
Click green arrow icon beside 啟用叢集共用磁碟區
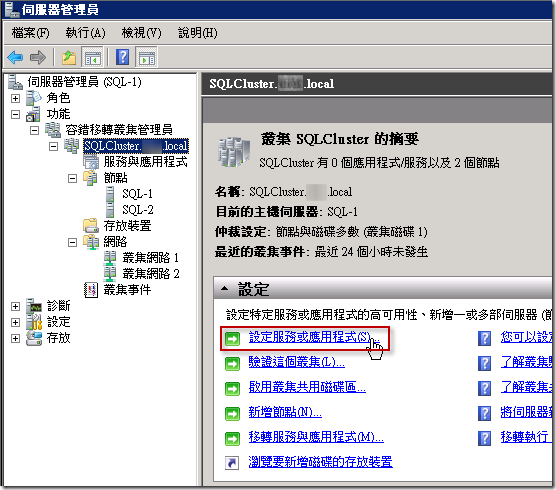pos(233,389)
